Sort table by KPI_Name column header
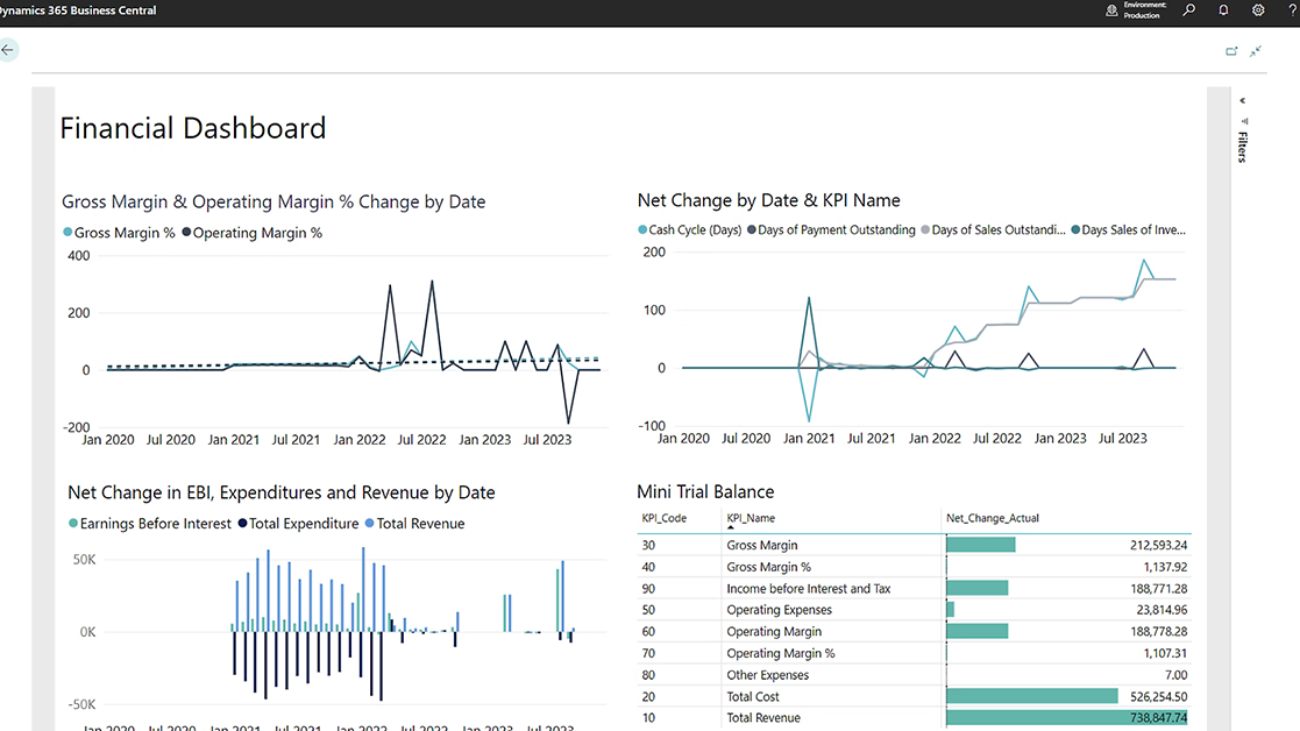Screen dimensions: 1300x731 (750, 518)
